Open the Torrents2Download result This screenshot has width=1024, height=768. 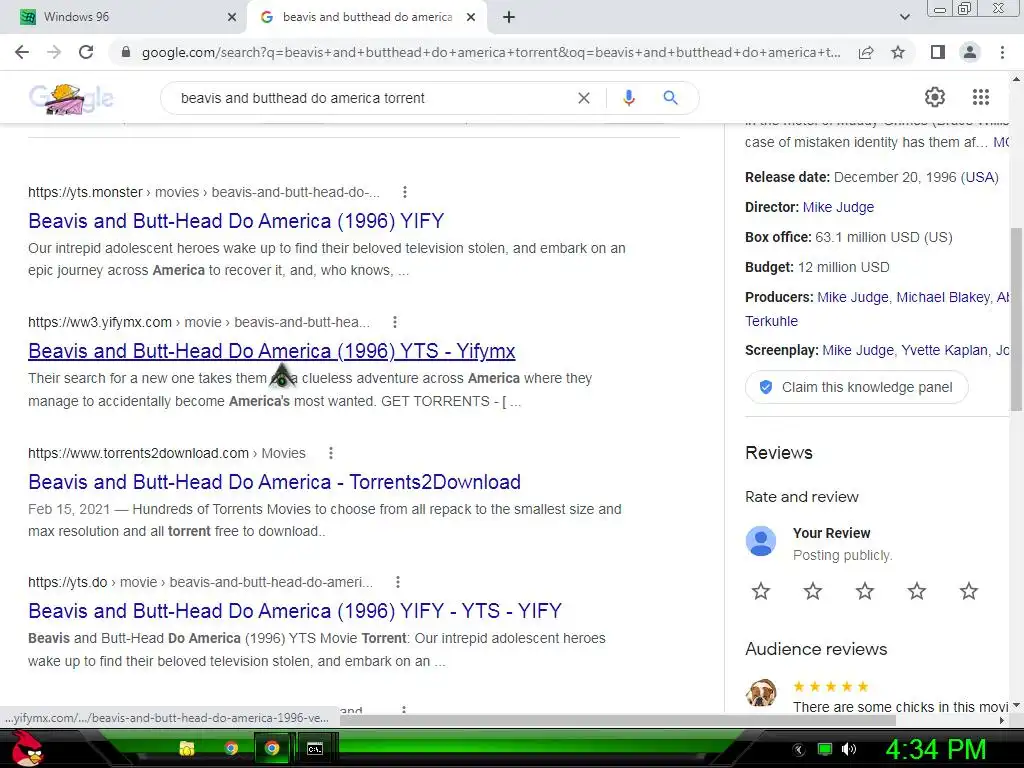(274, 482)
